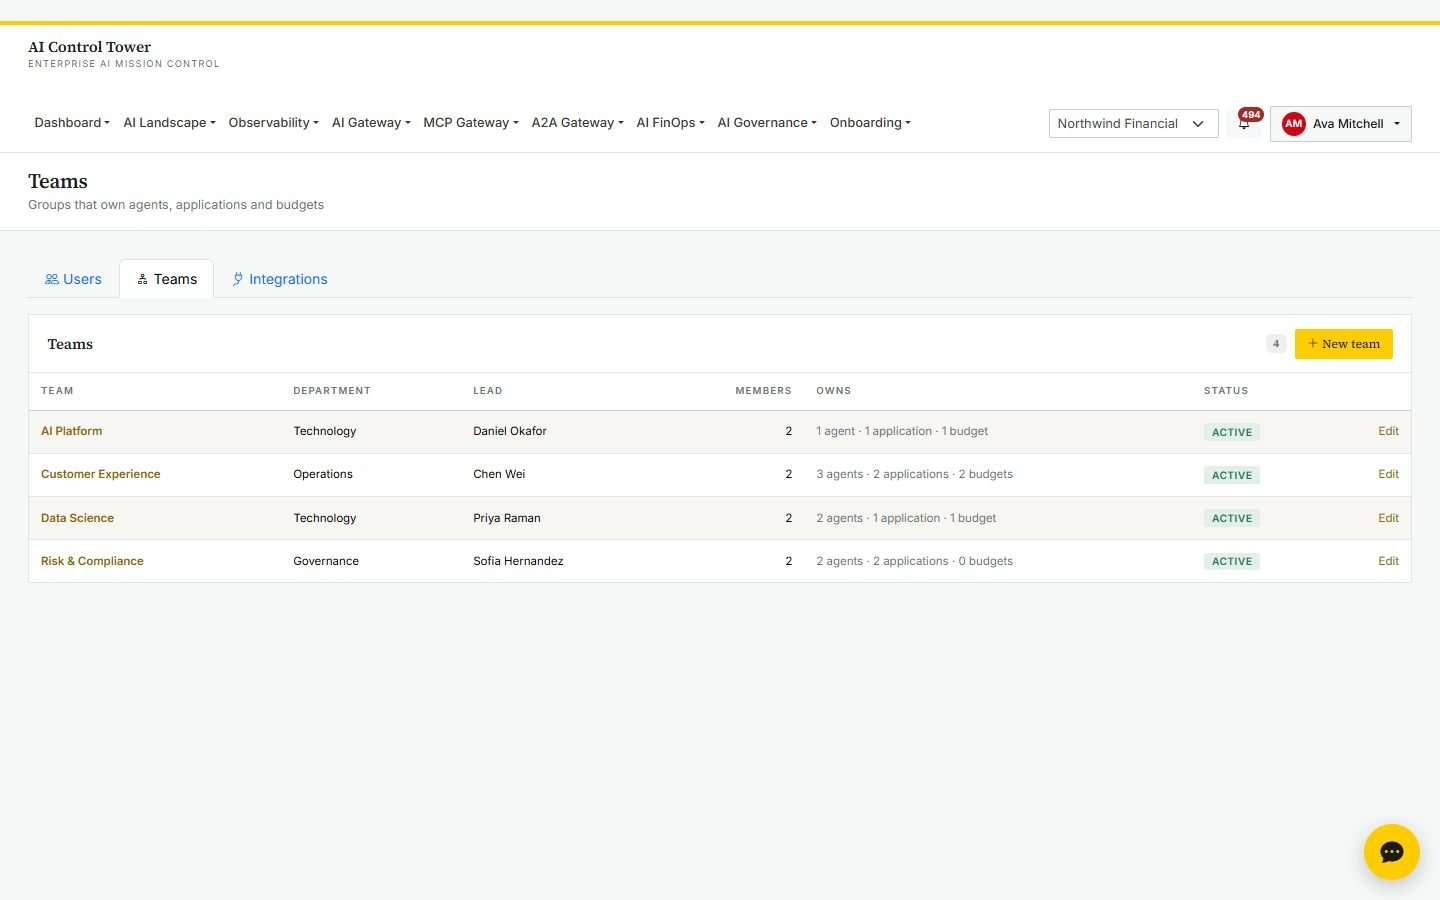Open the Data Science team

click(77, 518)
